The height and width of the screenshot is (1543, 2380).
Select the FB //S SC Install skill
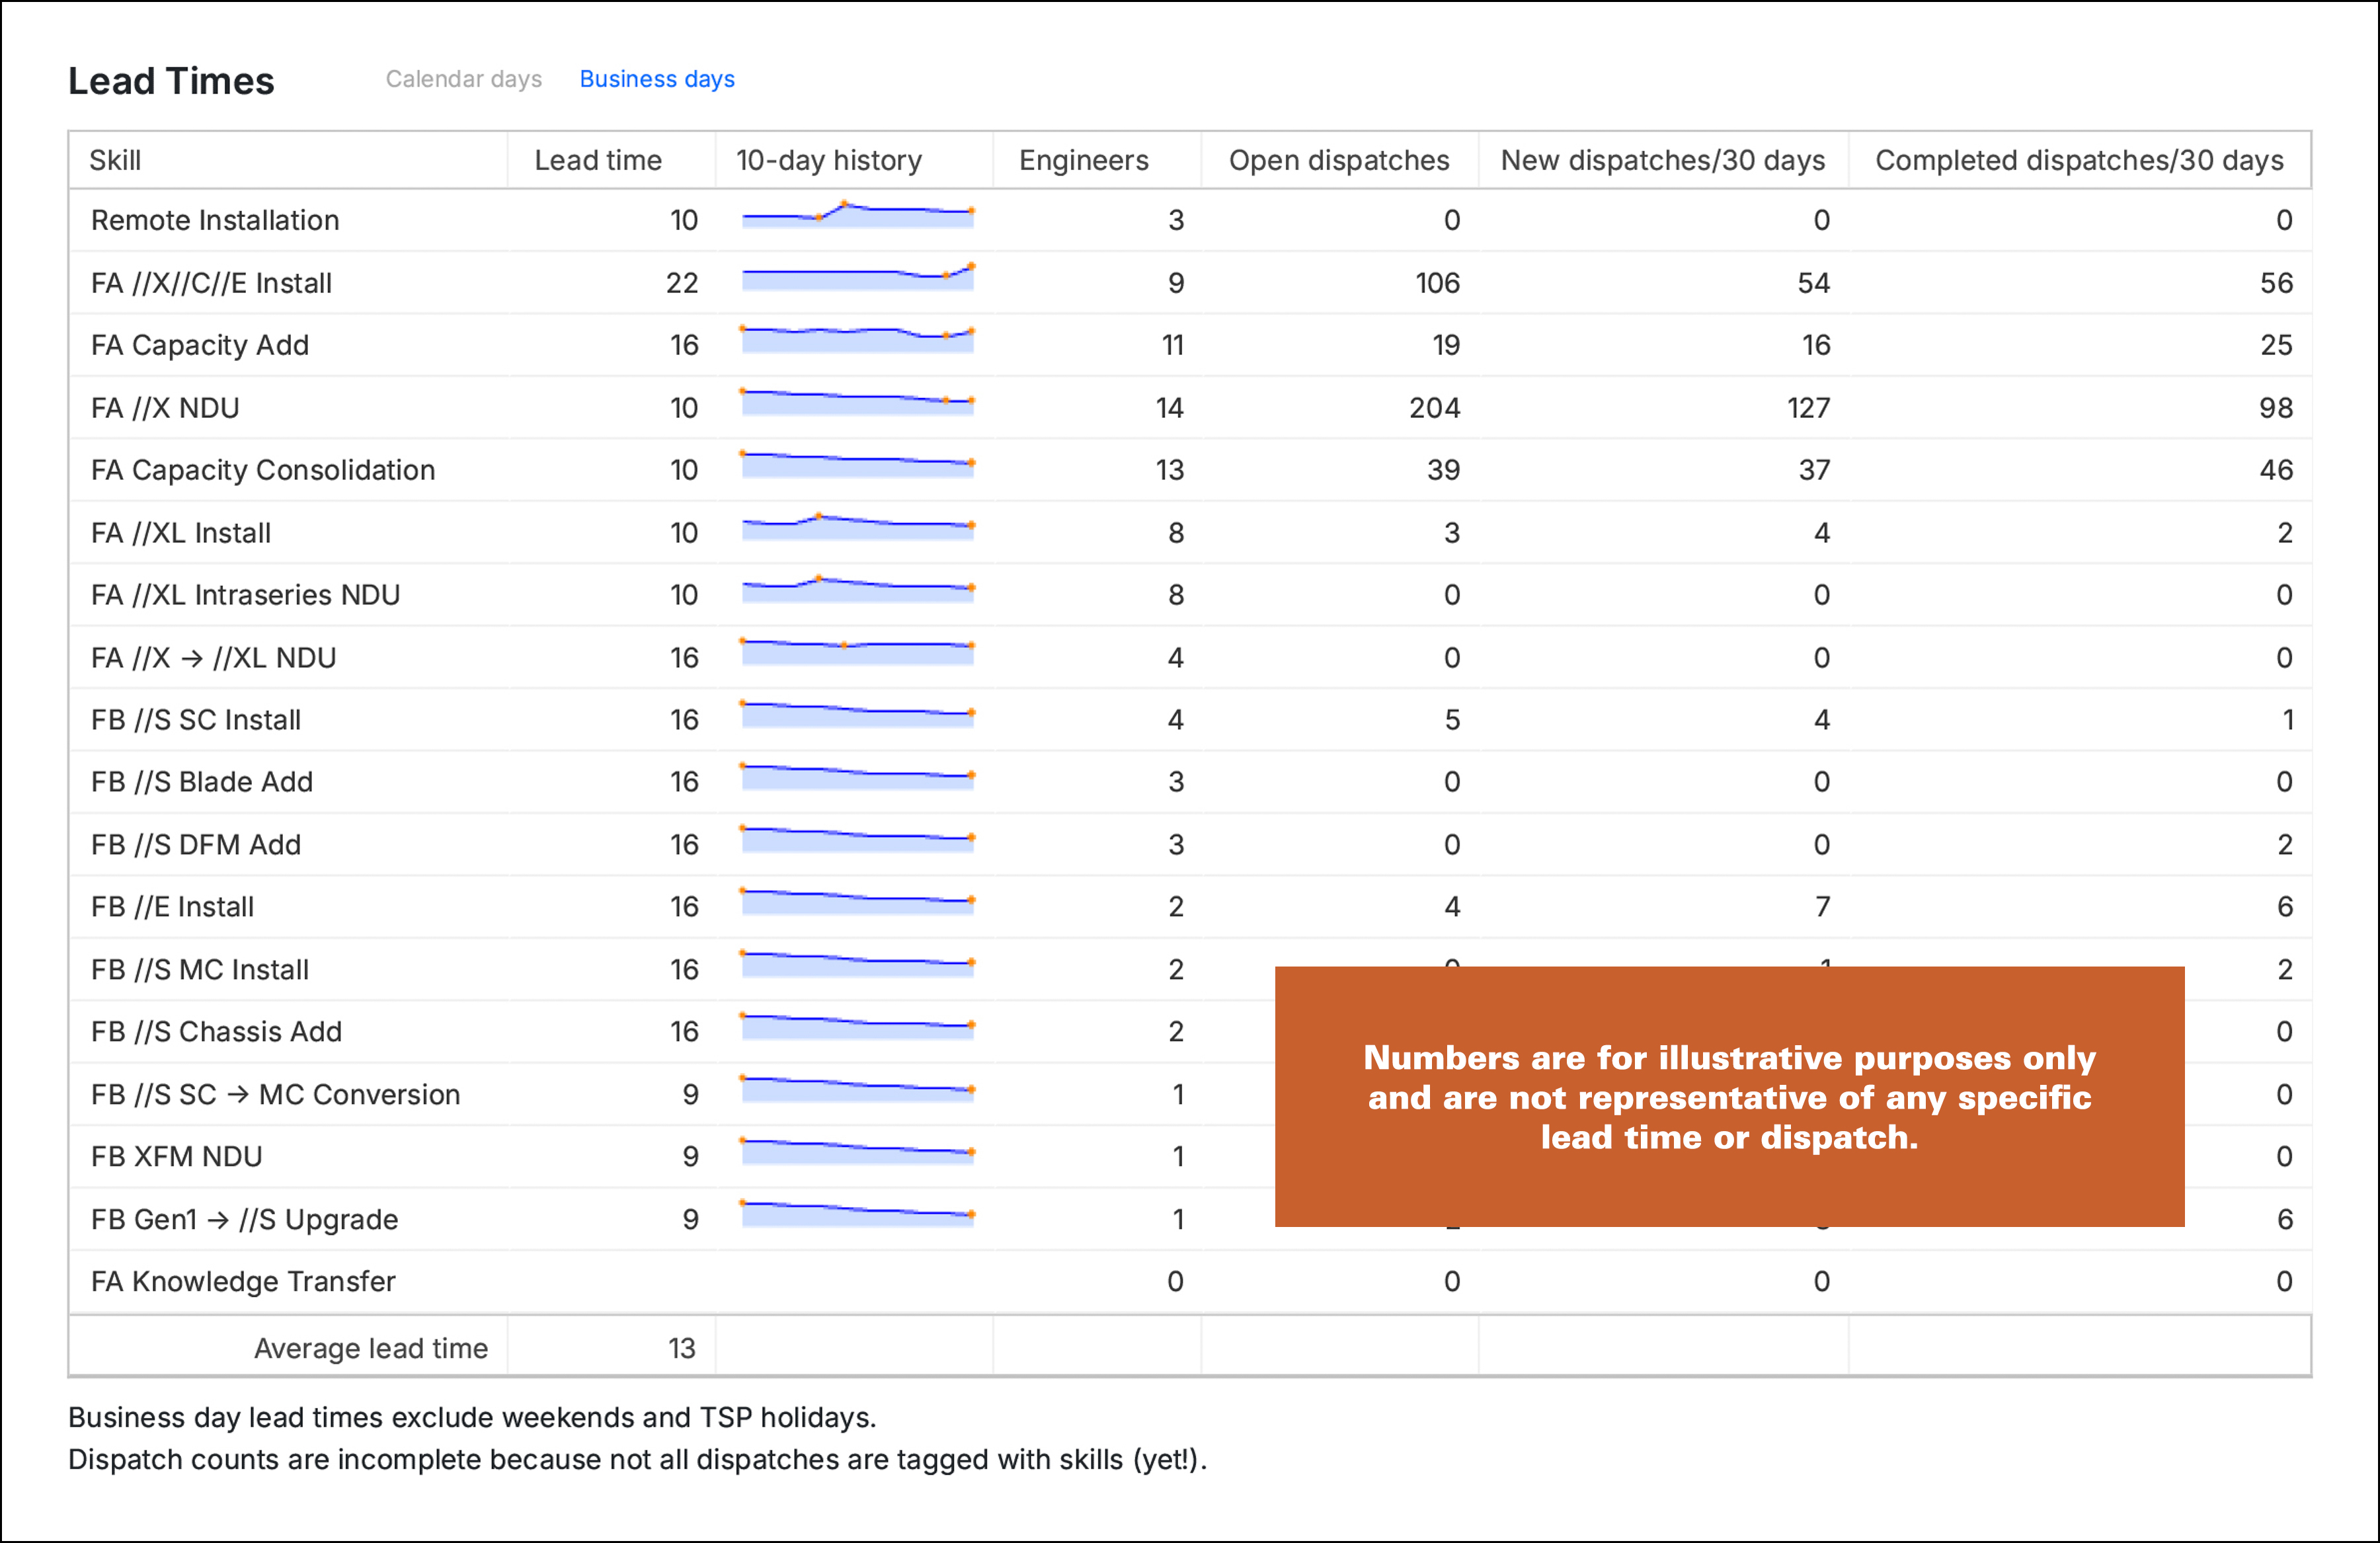point(196,720)
